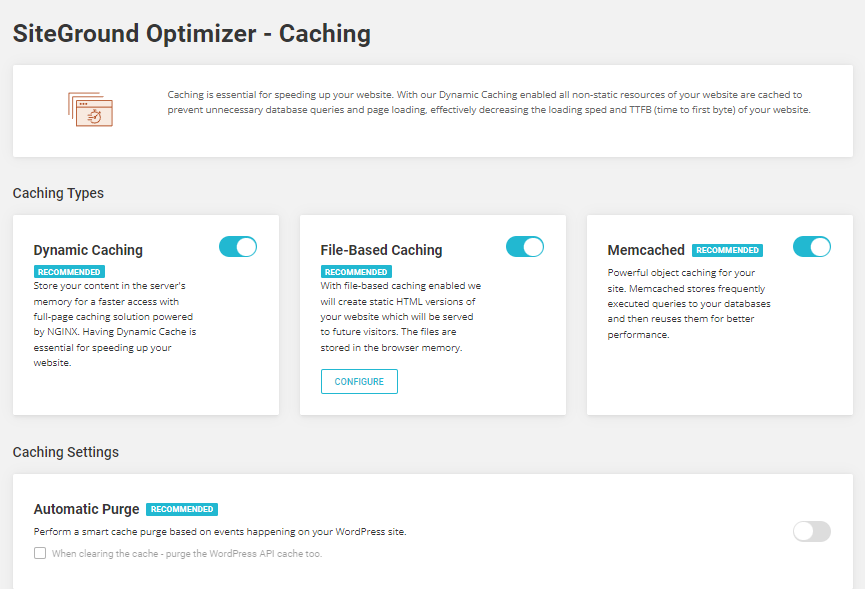Screen dimensions: 865x589
Task: Disable the Dynamic Caching toggle
Action: pos(238,247)
